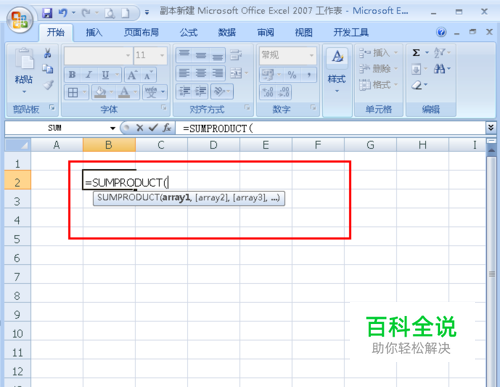Screen dimensions: 500x387
Task: Align text to vertical middle
Action: (x=201, y=55)
